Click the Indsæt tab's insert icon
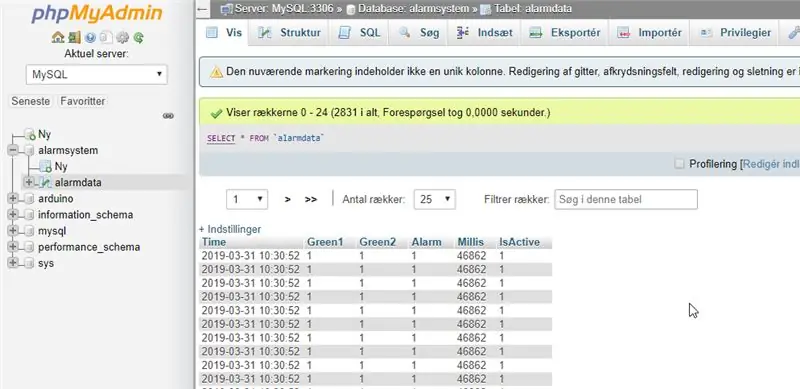This screenshot has height=389, width=800. pos(462,33)
